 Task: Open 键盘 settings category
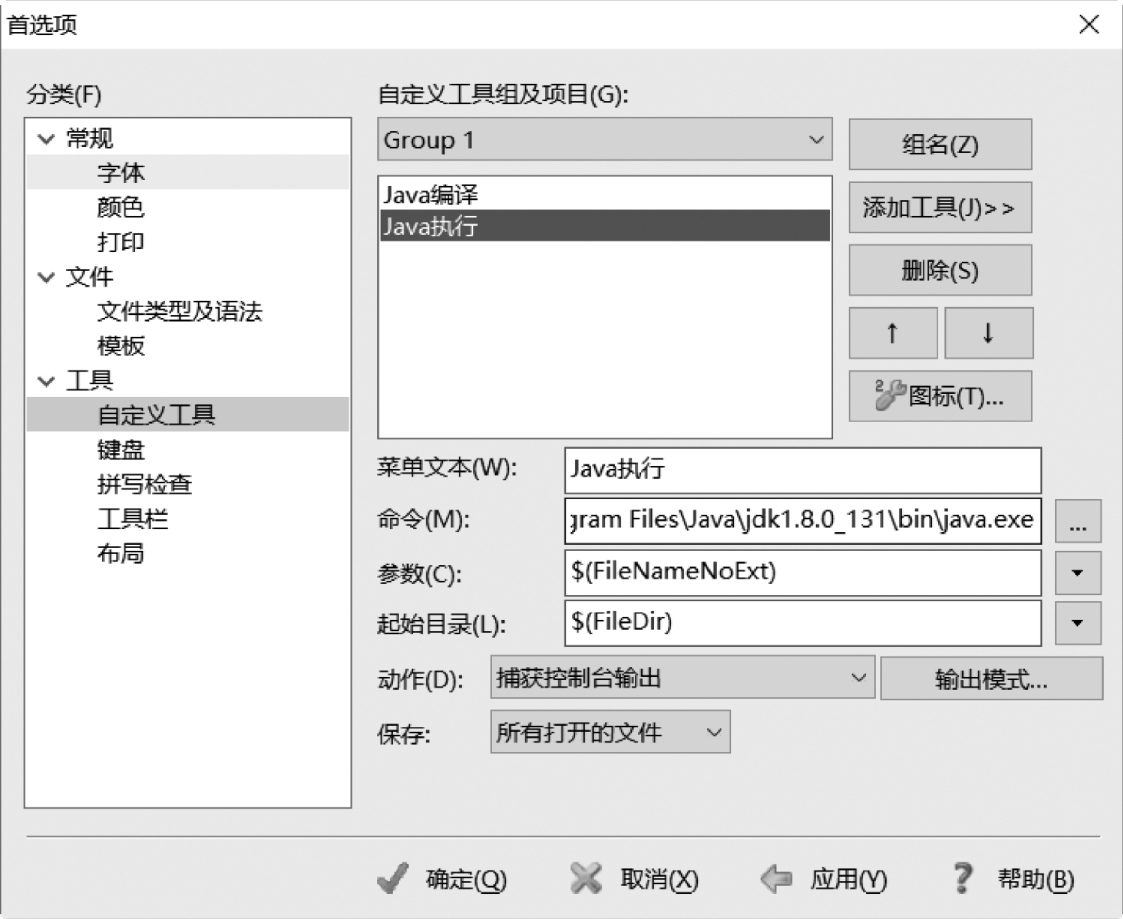tap(121, 450)
